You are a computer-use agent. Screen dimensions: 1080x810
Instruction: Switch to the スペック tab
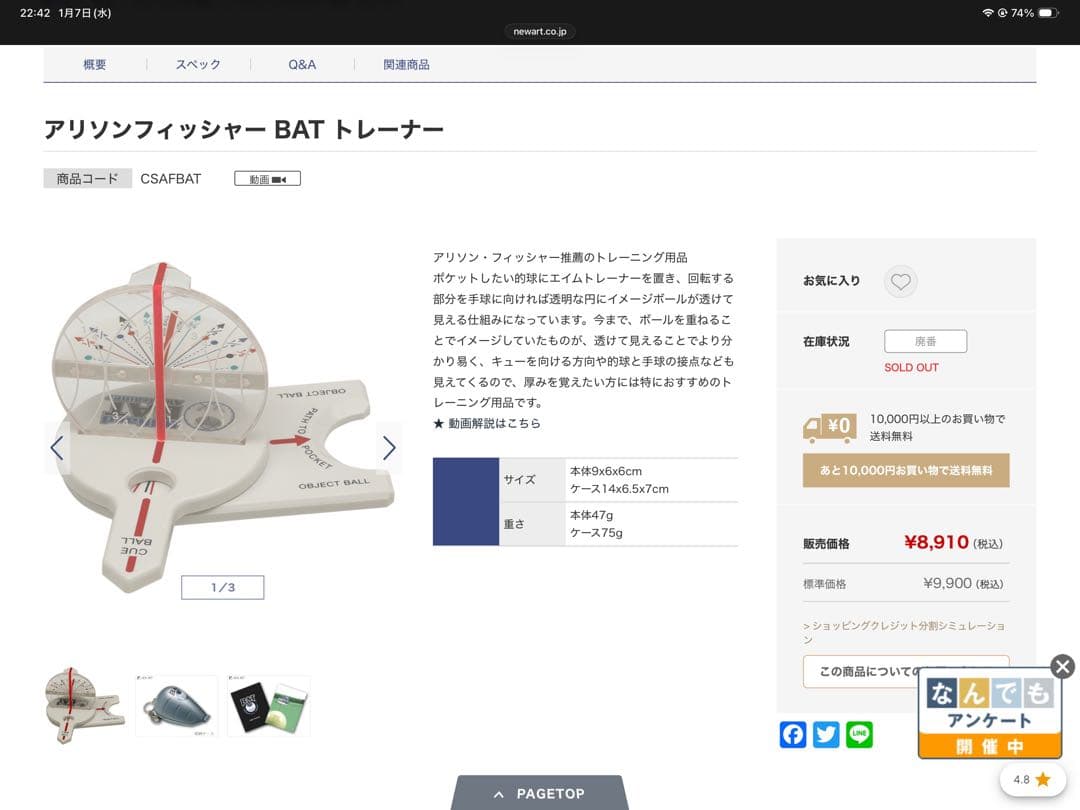[x=198, y=64]
